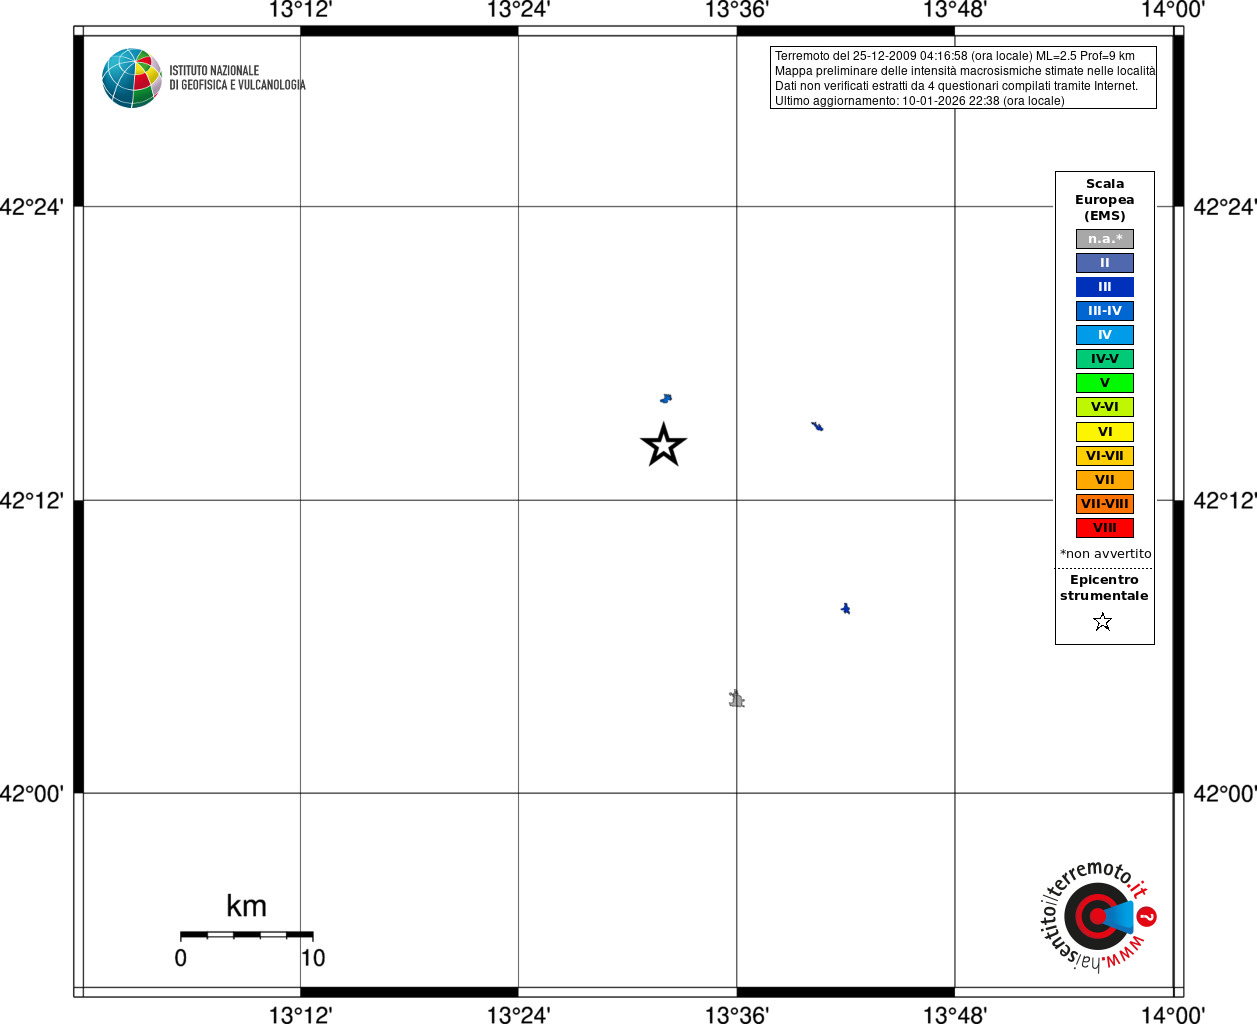
Task: Select the intensity II legend swatch
Action: point(1105,263)
